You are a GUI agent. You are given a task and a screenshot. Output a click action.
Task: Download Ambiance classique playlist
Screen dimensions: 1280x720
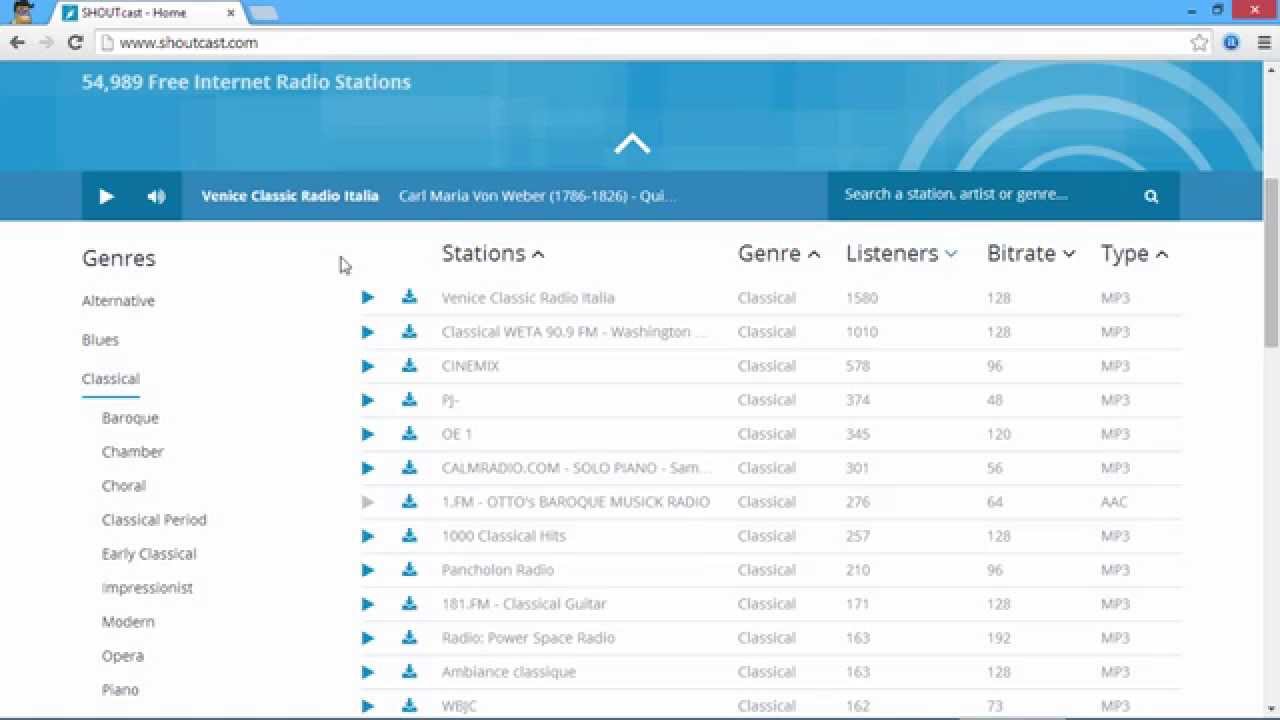[409, 671]
